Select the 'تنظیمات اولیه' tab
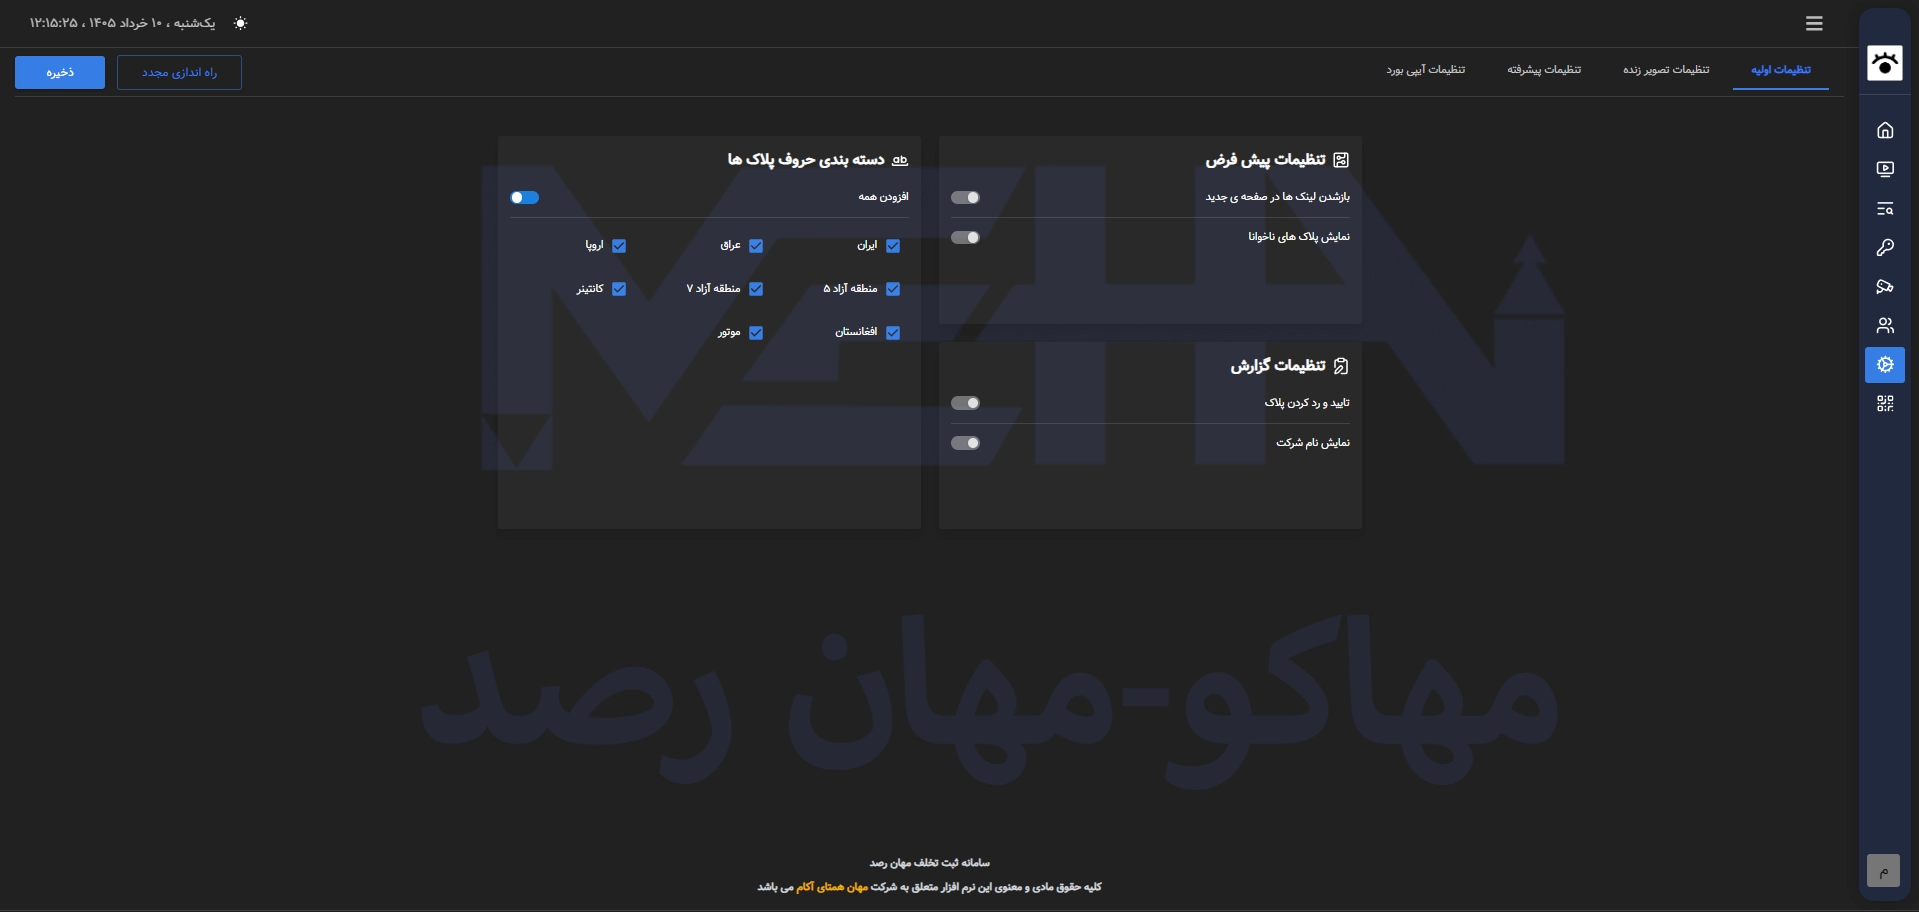This screenshot has height=912, width=1919. 1781,70
